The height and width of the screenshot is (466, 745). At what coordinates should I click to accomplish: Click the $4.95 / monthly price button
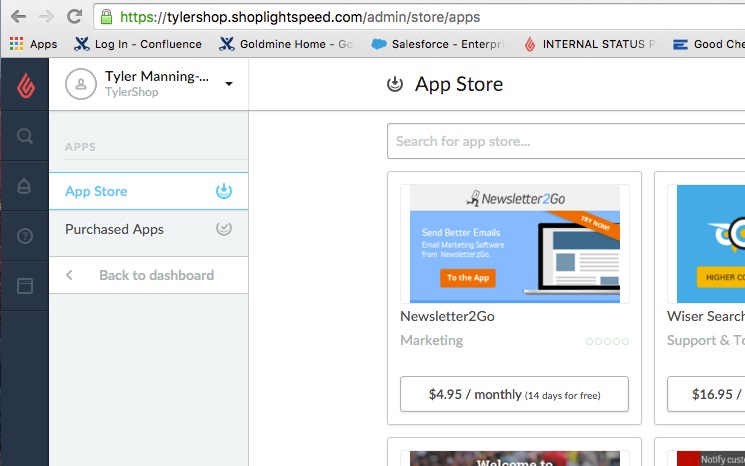coord(514,394)
